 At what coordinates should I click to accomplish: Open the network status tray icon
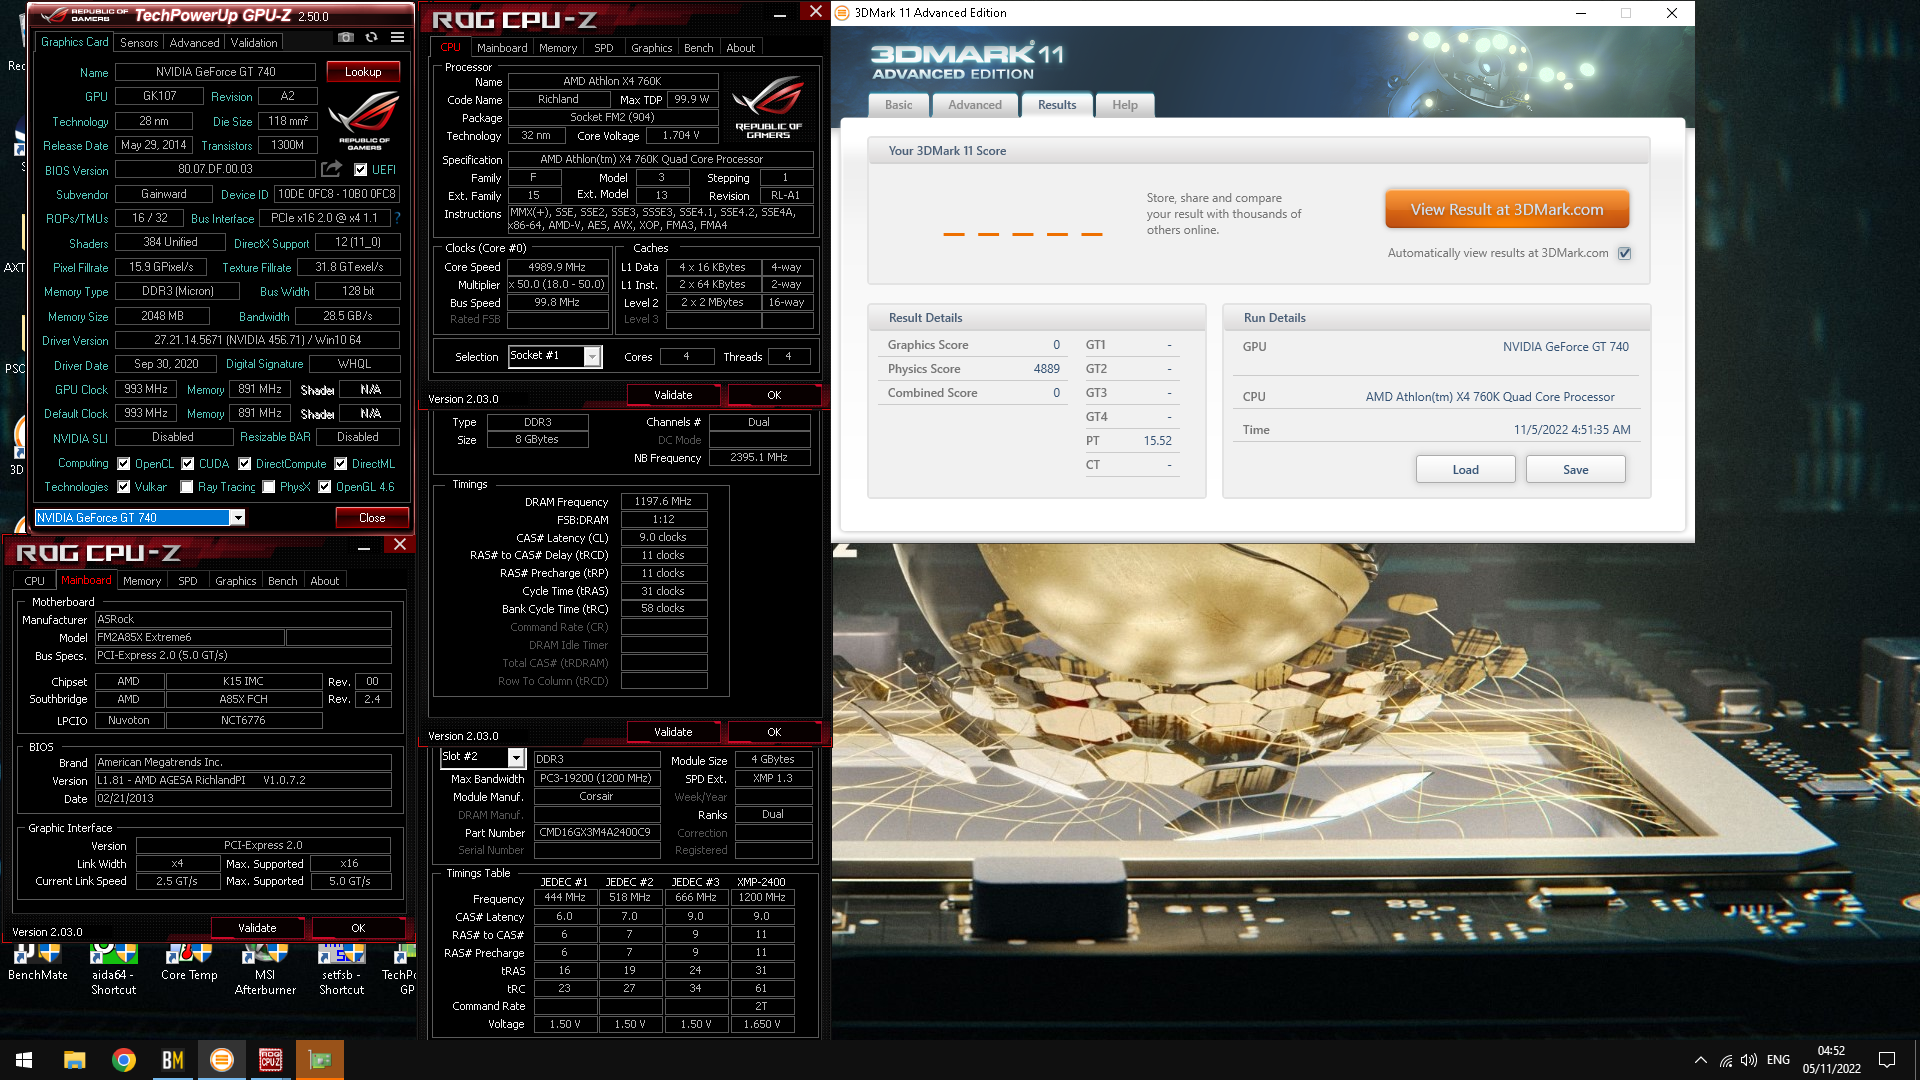(1726, 1060)
